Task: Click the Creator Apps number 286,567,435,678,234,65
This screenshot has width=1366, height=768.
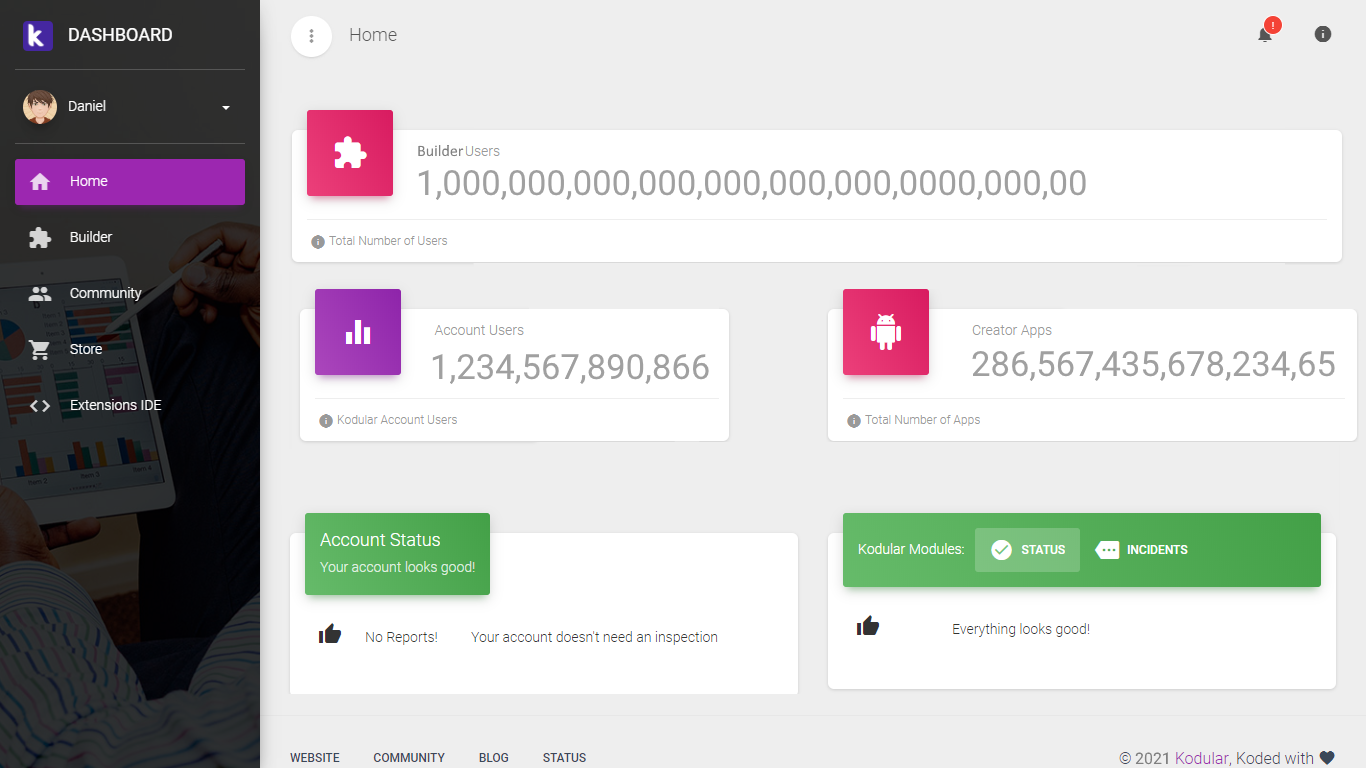Action: [x=1154, y=364]
